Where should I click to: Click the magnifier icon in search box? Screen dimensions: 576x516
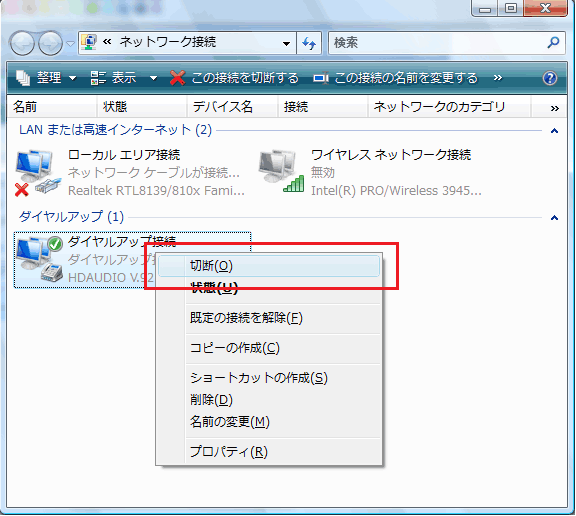(x=553, y=43)
